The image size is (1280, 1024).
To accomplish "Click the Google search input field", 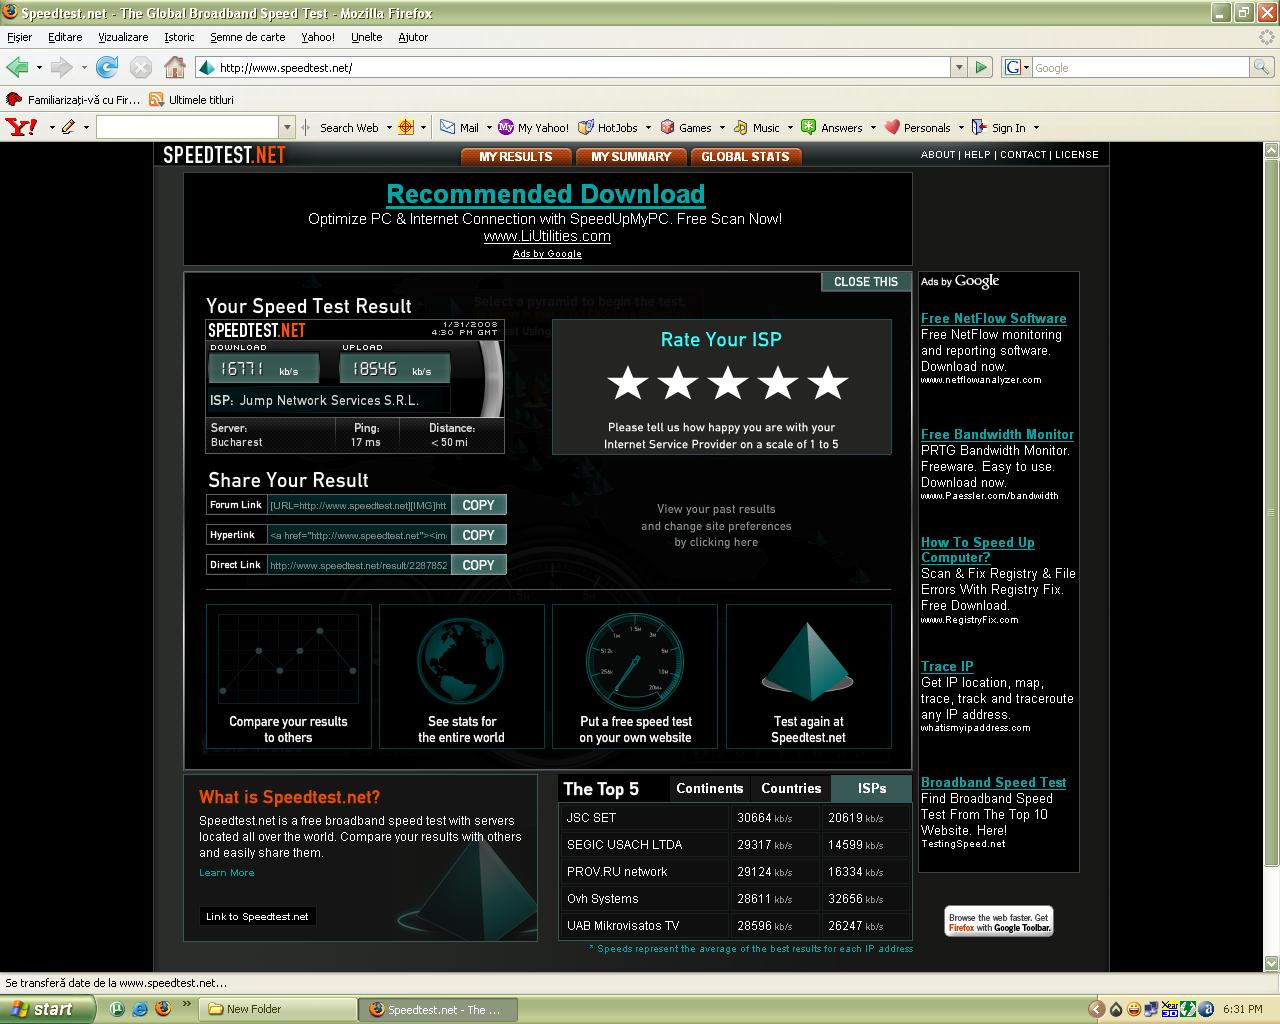I will (1140, 67).
